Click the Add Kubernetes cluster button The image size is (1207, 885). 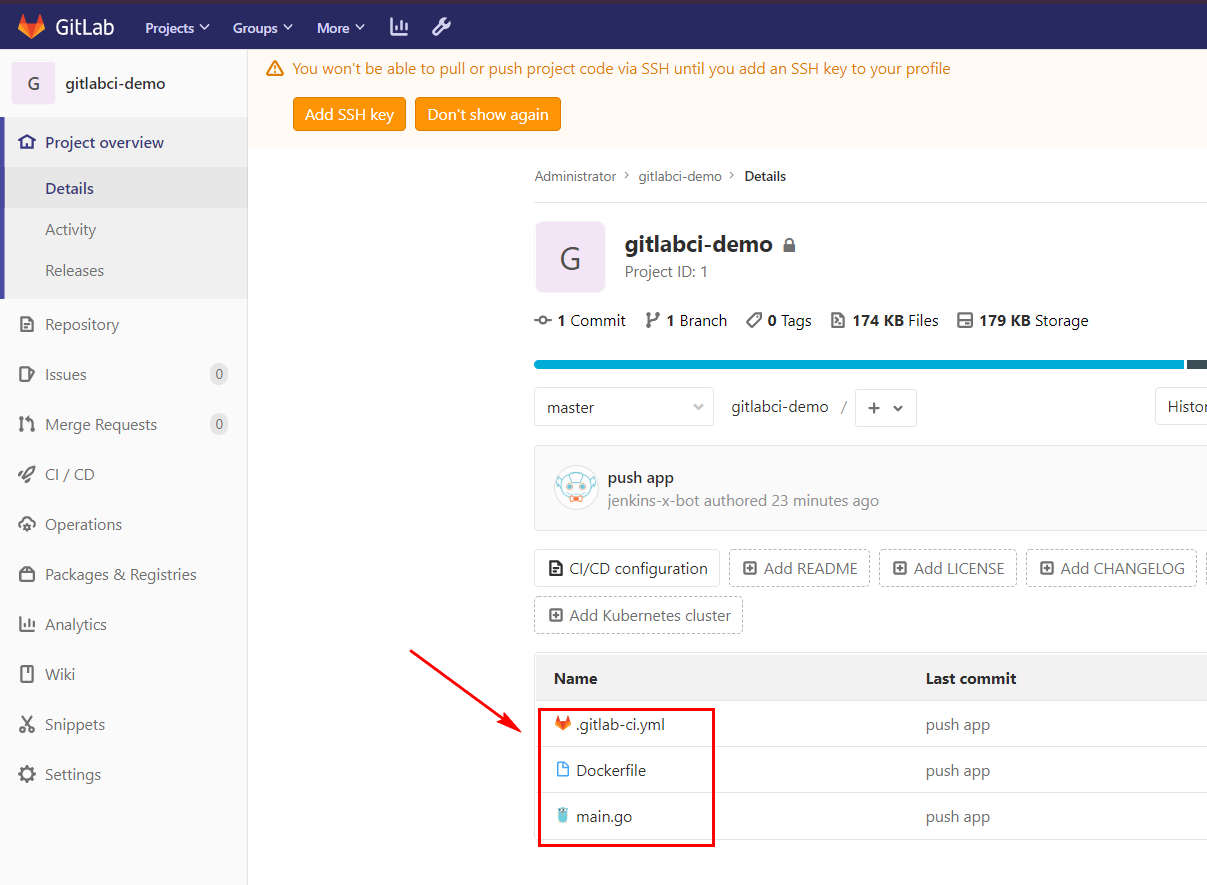click(x=638, y=615)
